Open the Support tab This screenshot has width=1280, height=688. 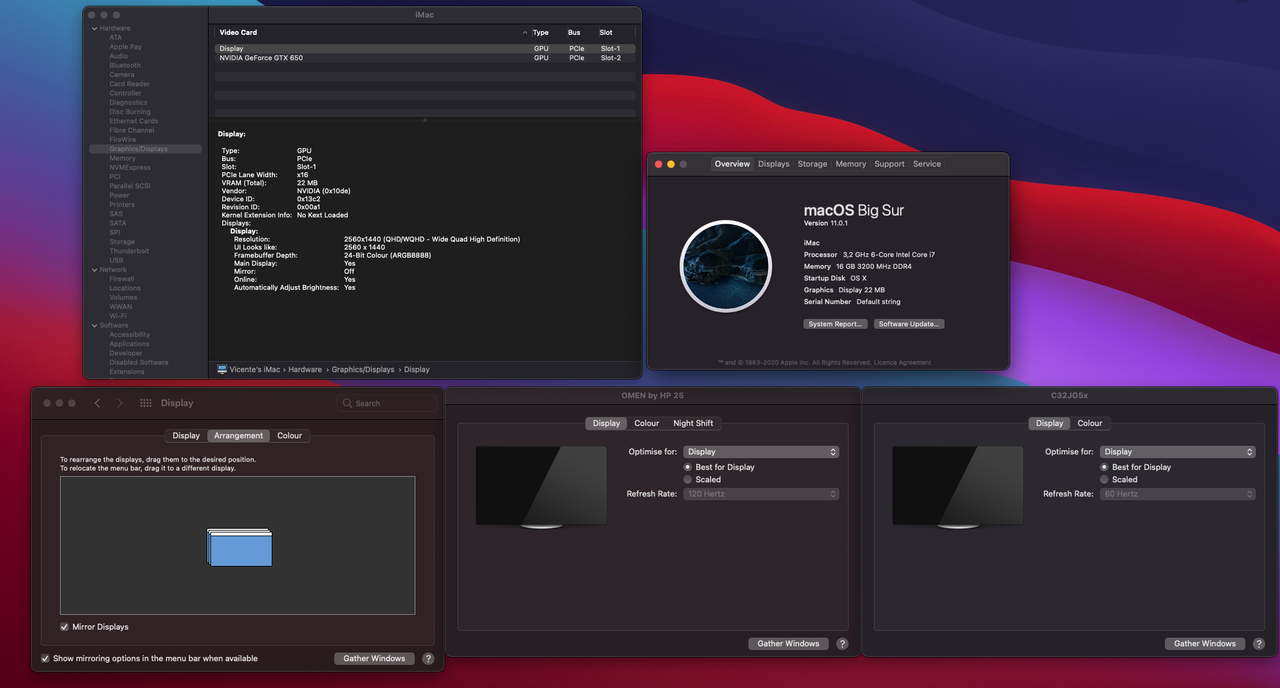(889, 164)
